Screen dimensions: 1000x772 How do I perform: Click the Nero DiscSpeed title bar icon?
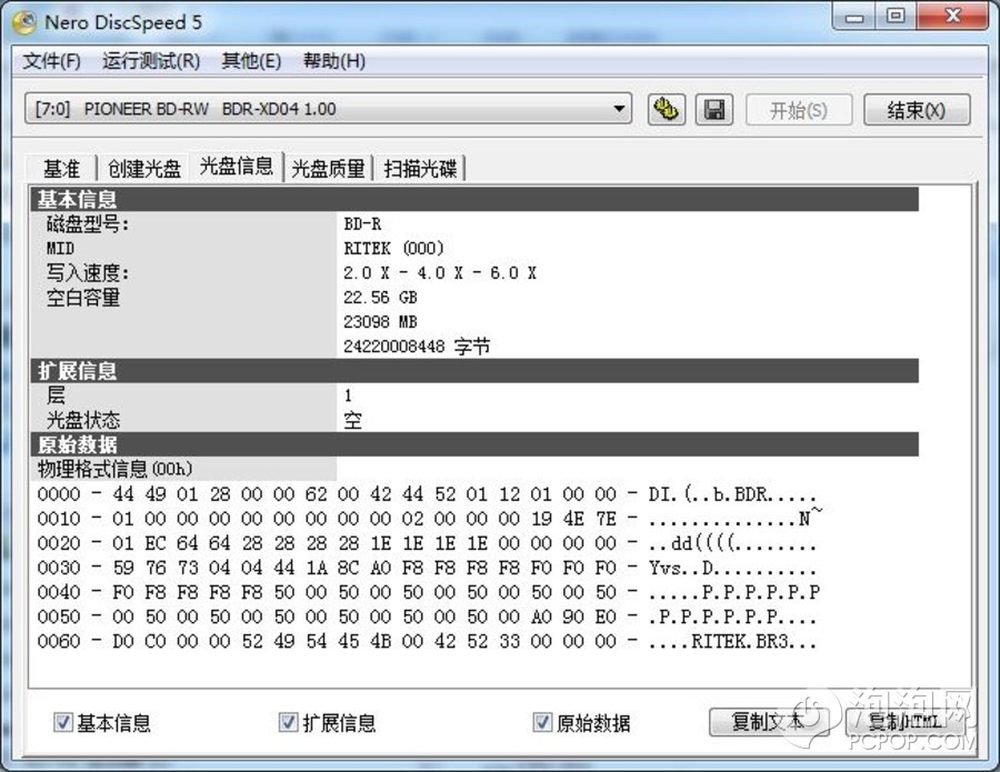25,22
